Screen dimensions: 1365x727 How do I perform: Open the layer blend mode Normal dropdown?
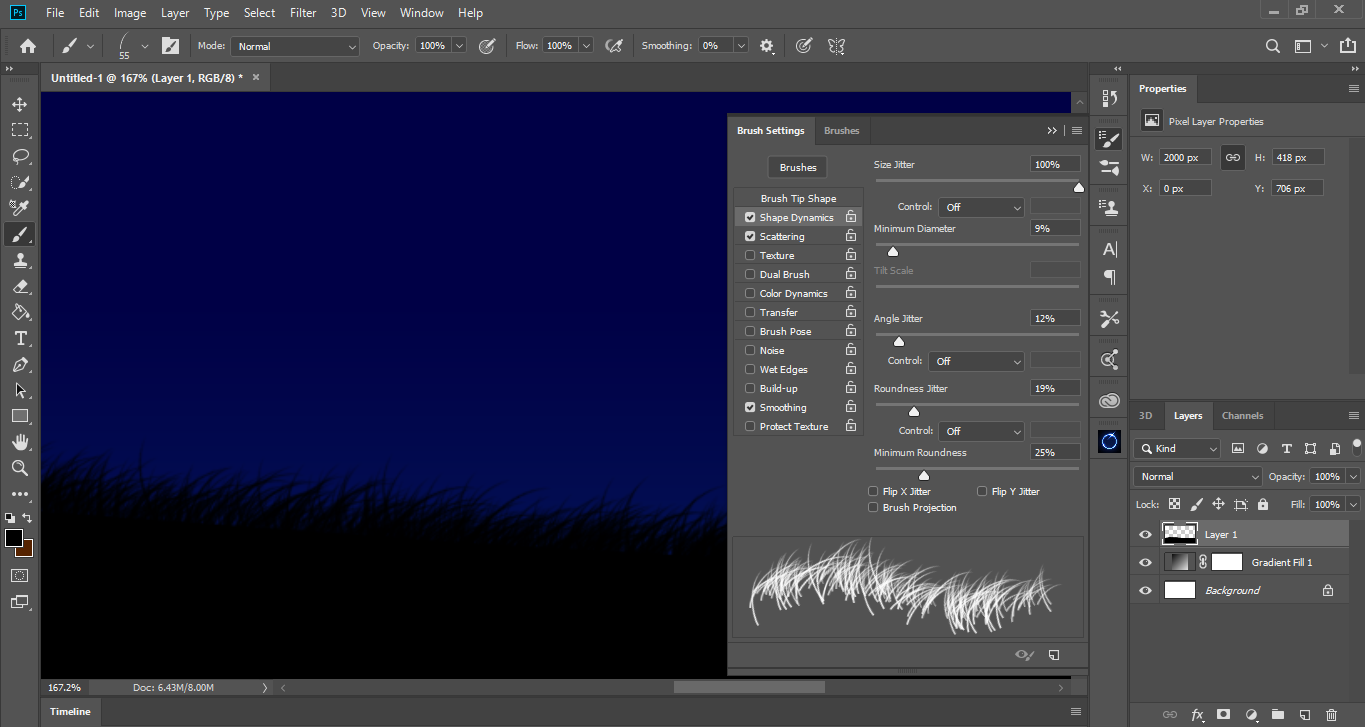tap(1197, 477)
